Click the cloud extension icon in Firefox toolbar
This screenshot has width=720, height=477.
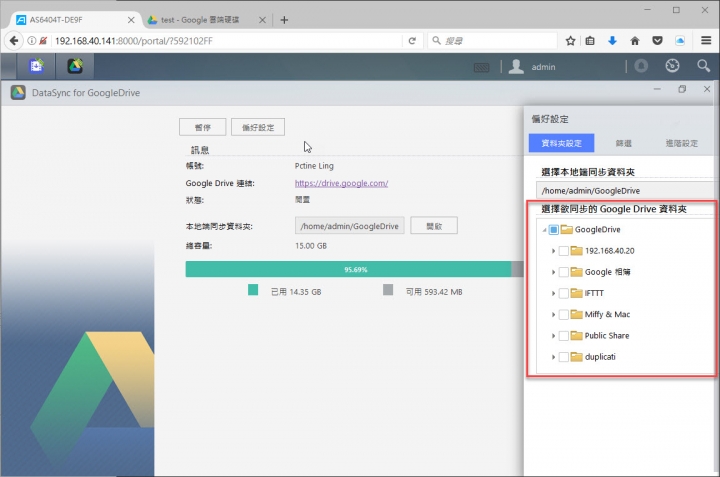[680, 41]
